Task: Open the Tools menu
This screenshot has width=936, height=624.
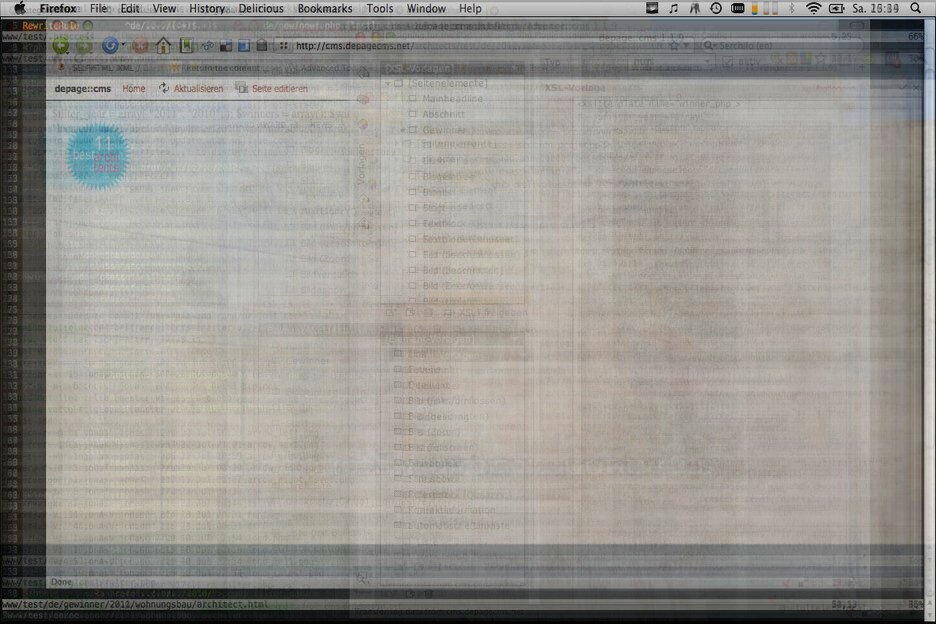Action: click(380, 8)
